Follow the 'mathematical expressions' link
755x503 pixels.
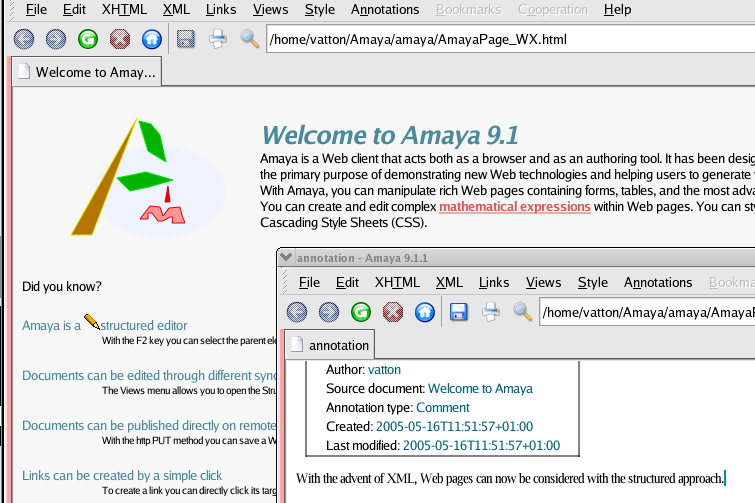click(x=515, y=206)
